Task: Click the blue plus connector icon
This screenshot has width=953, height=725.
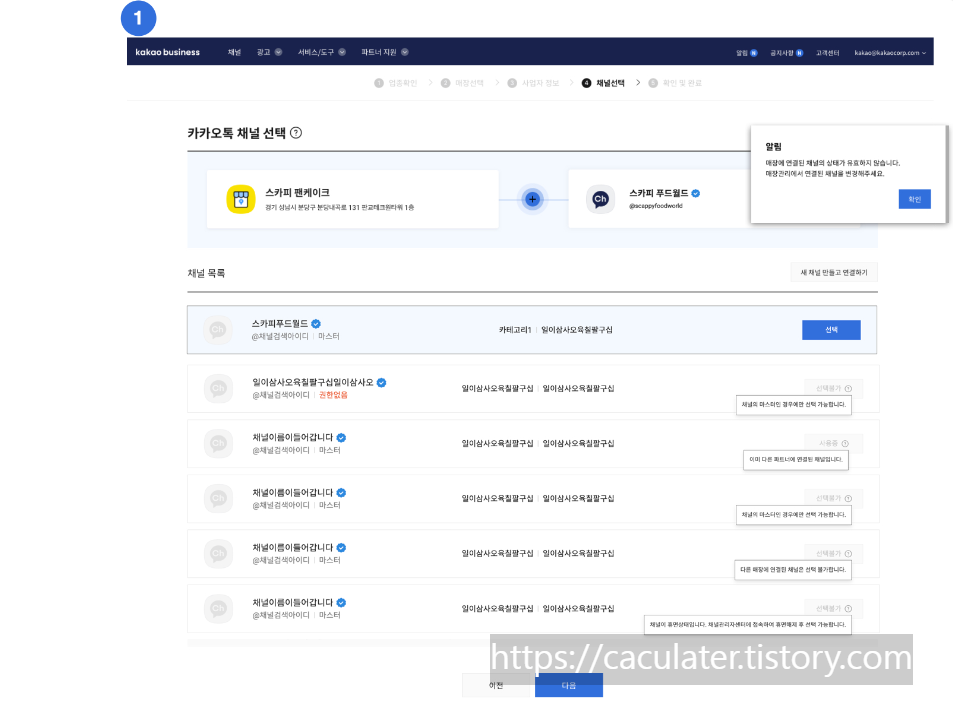Action: pos(532,199)
